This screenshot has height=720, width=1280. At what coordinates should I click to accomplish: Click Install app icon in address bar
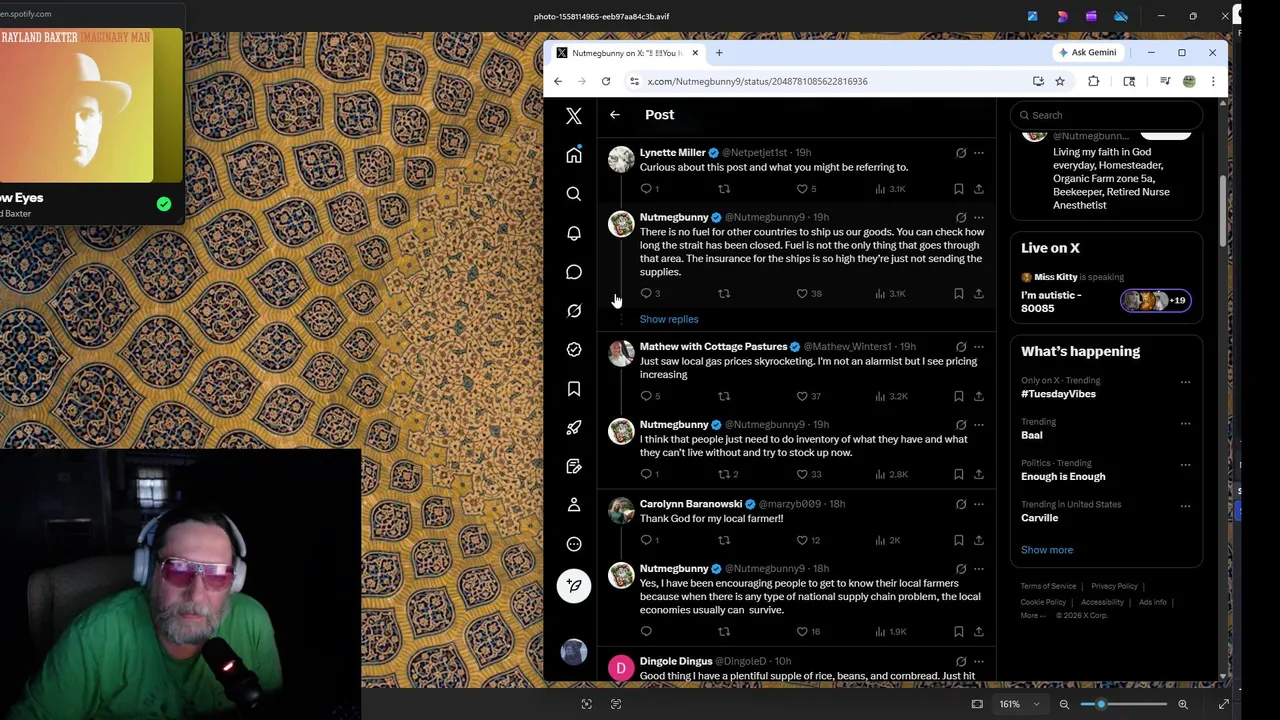pyautogui.click(x=1038, y=82)
